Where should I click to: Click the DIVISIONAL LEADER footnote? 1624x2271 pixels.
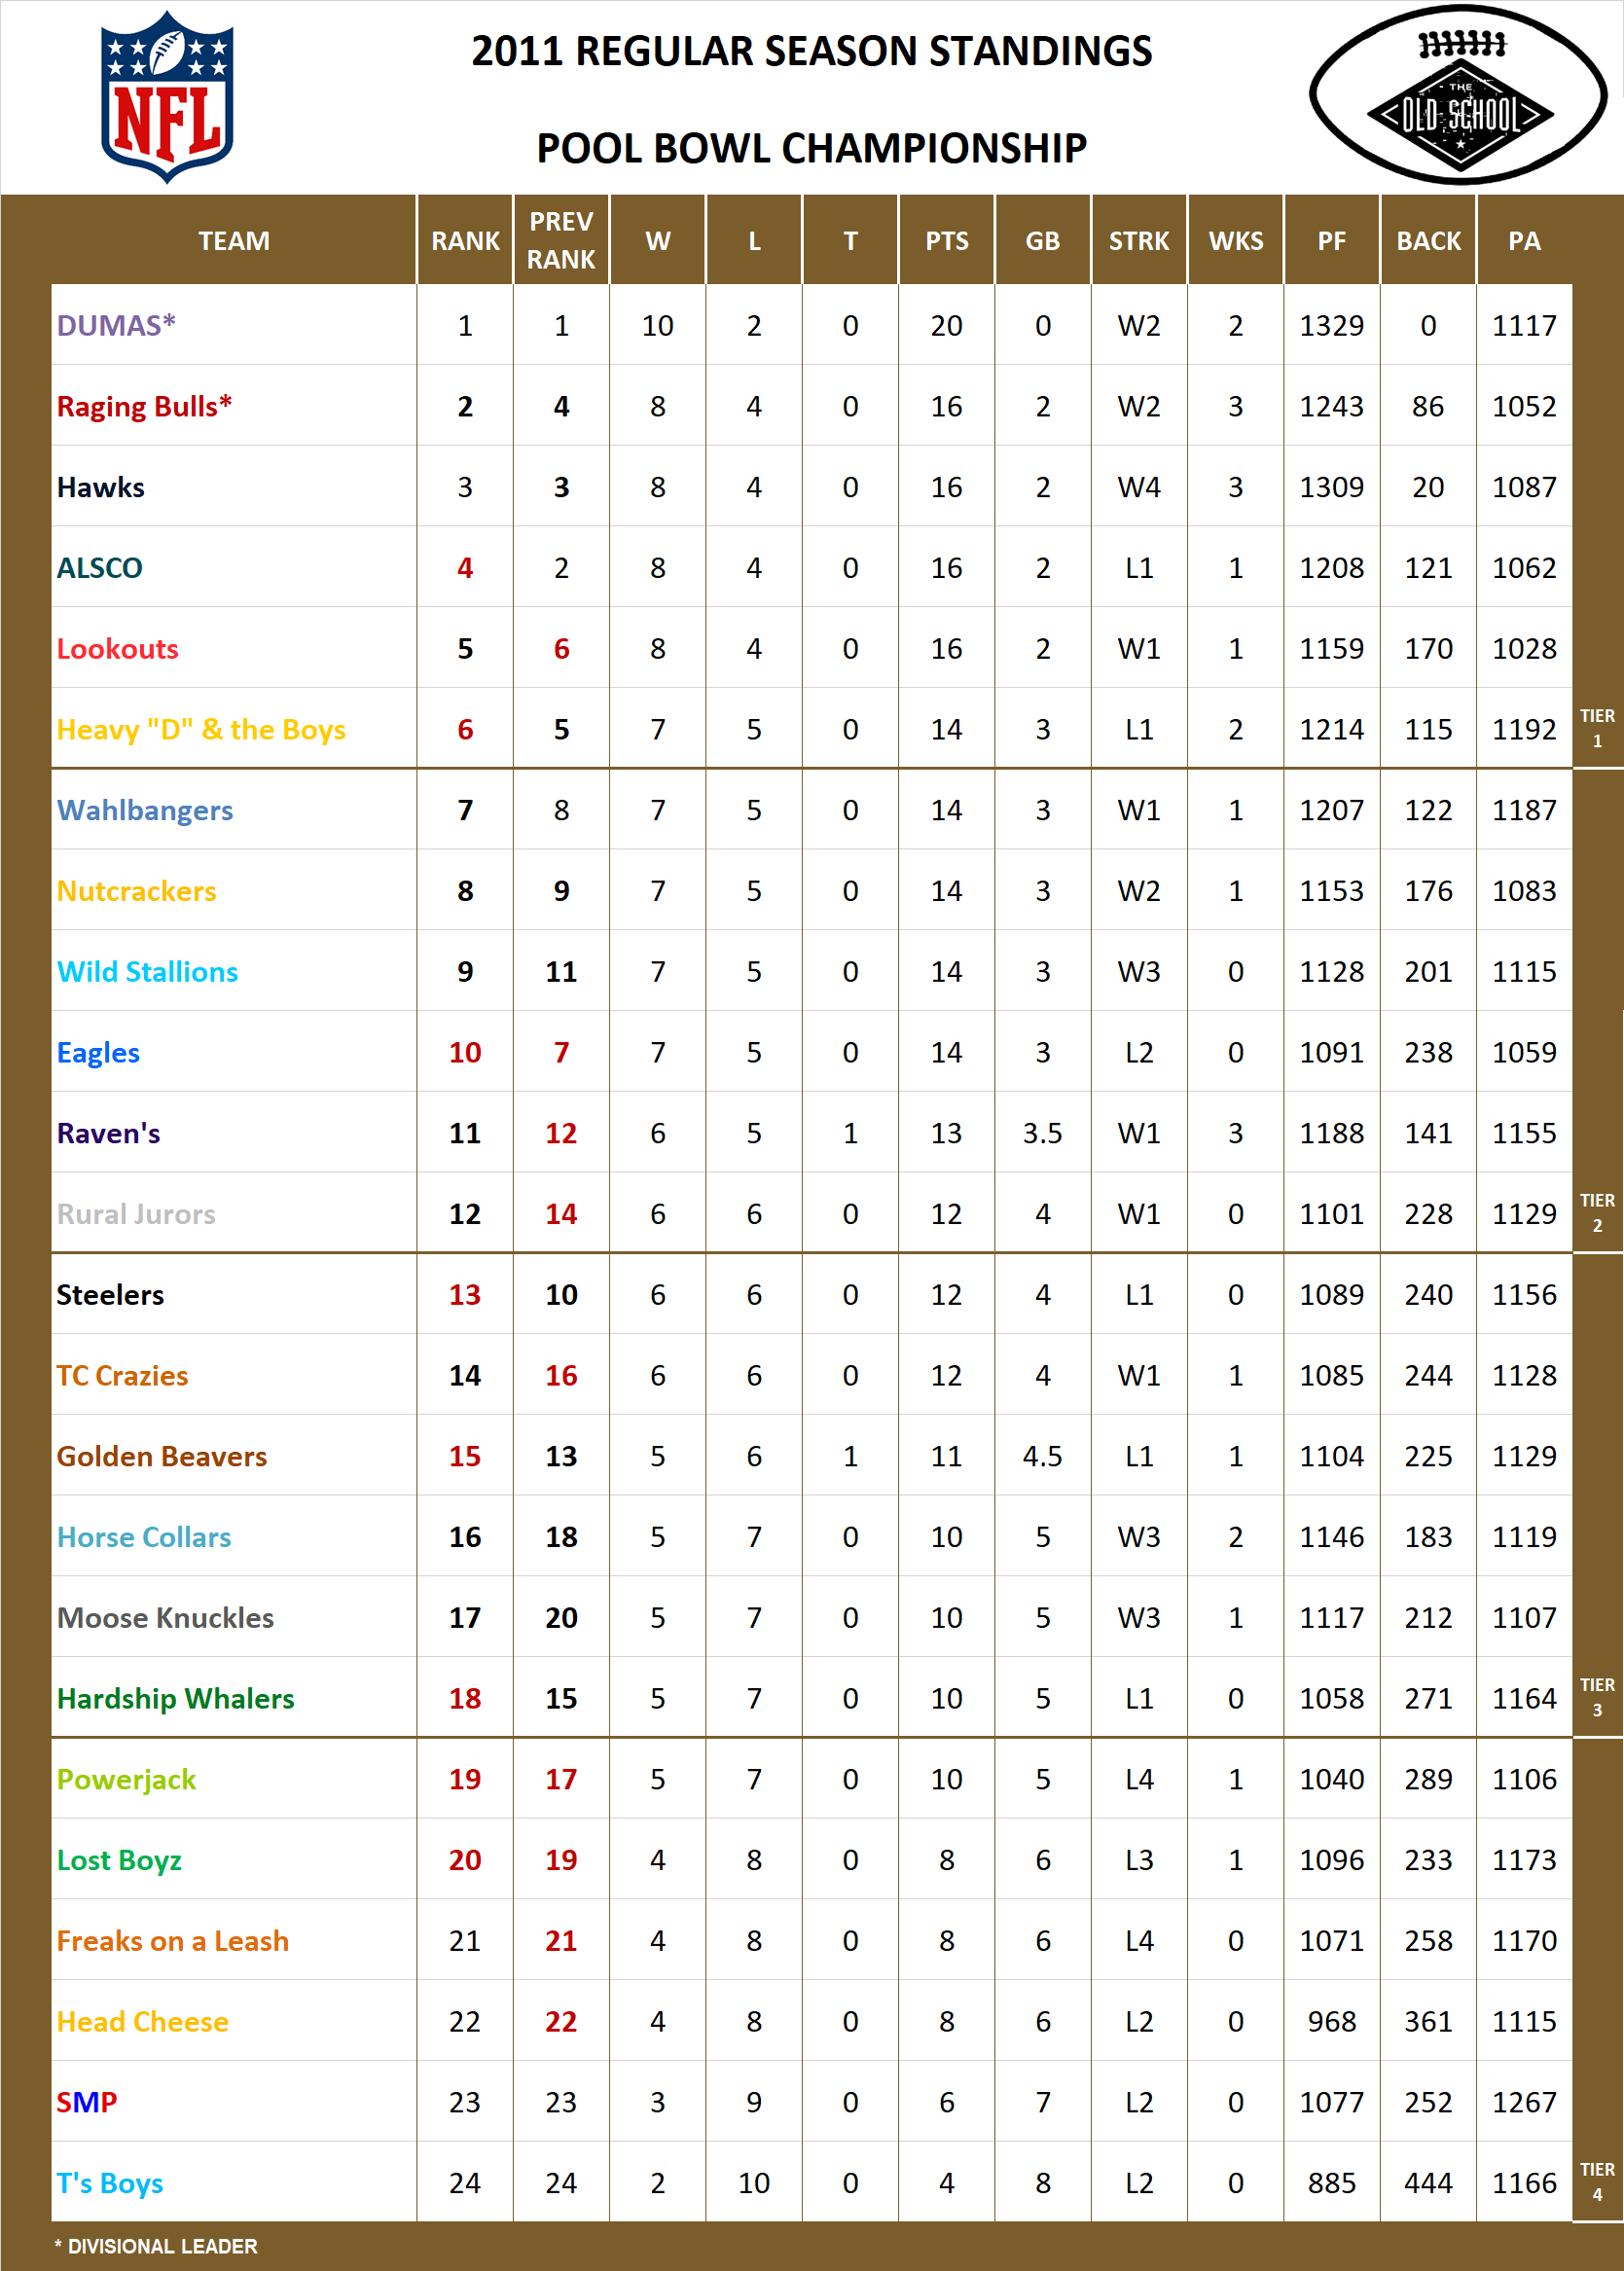click(x=157, y=2245)
